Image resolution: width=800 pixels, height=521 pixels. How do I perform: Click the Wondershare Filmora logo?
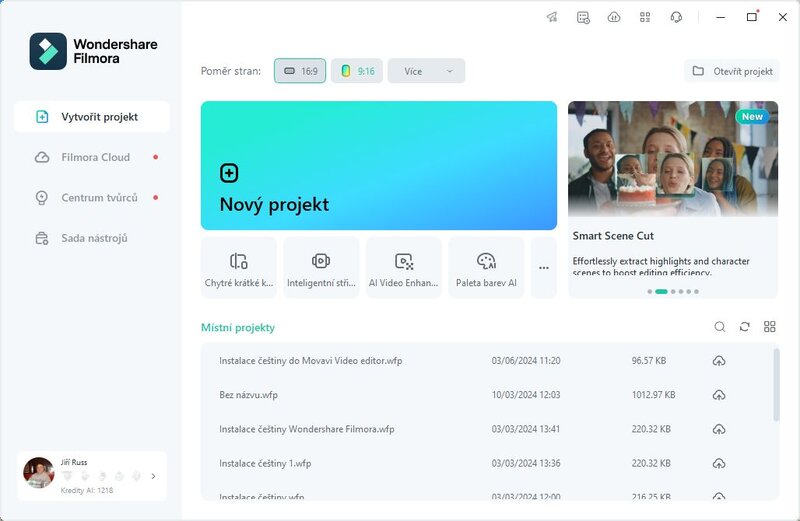[x=93, y=52]
